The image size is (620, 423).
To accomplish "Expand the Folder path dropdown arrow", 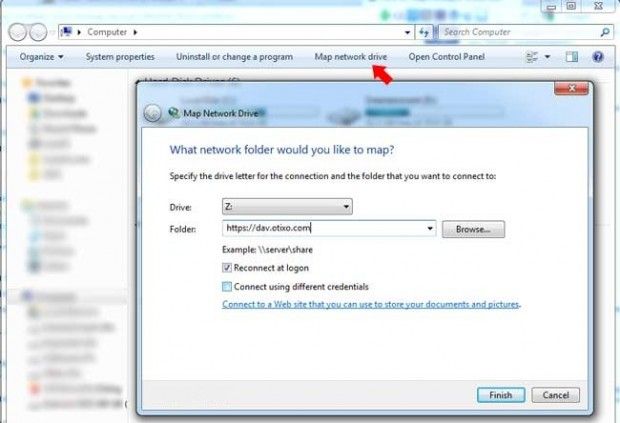I will pos(430,228).
